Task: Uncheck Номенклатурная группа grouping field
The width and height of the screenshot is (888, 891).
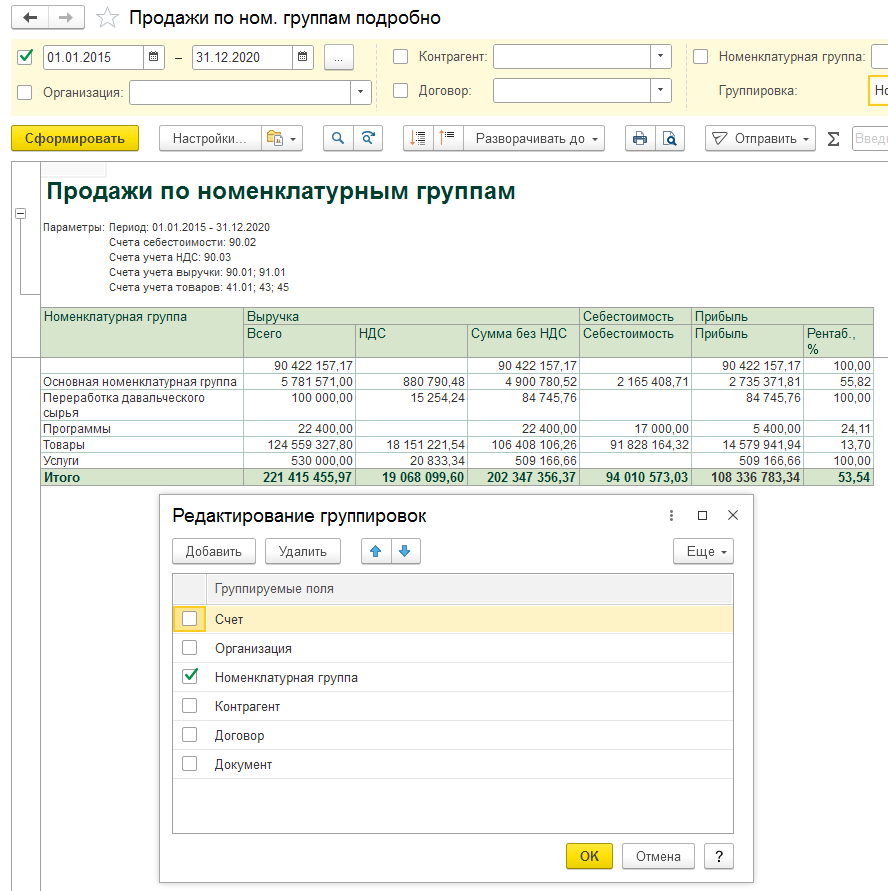Action: tap(190, 677)
